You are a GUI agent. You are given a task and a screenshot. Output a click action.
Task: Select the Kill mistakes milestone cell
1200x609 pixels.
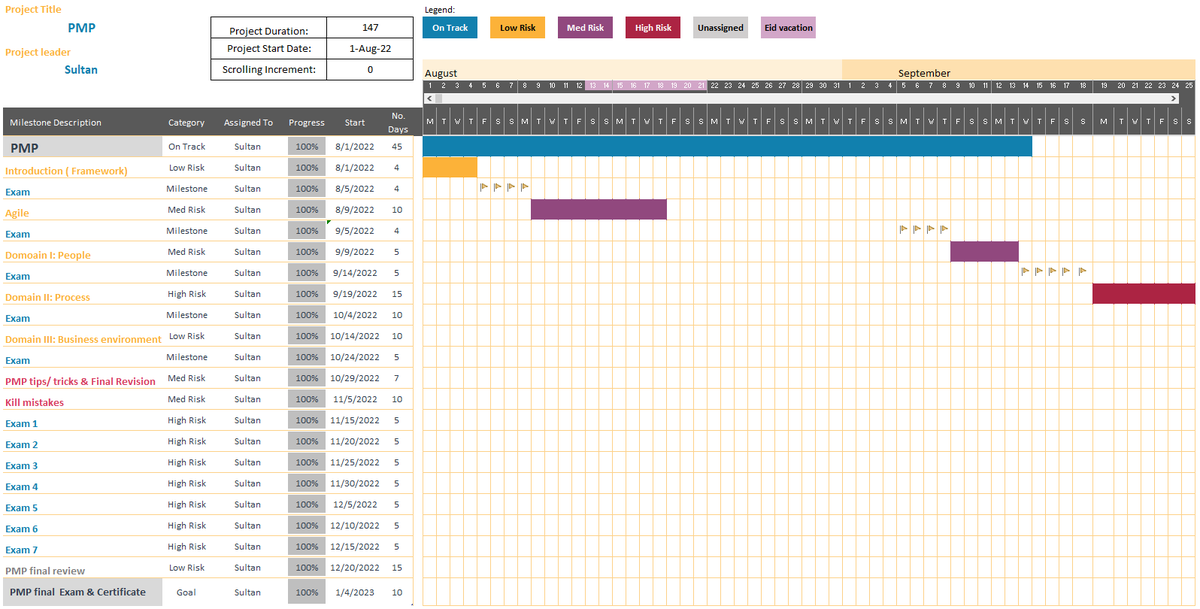tap(82, 401)
